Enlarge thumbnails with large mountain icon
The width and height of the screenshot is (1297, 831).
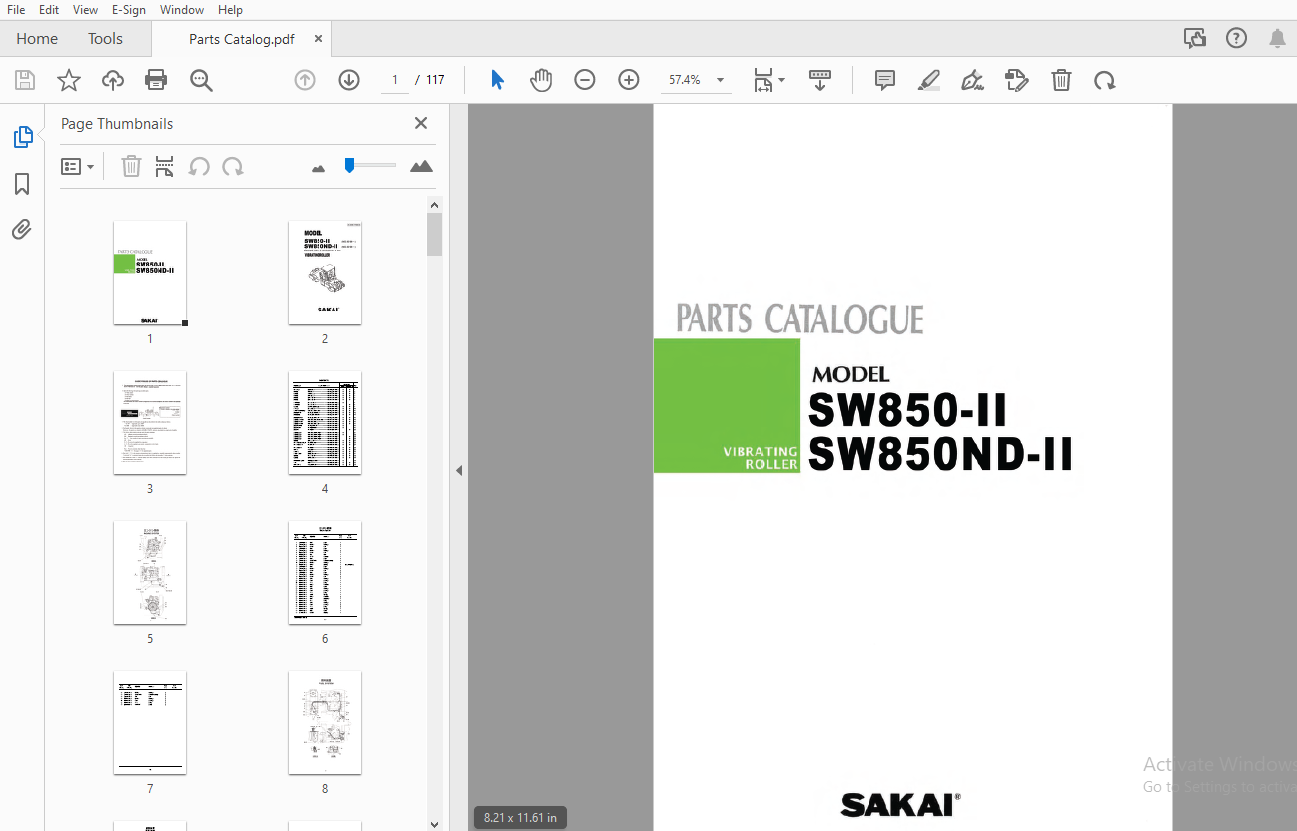point(421,166)
